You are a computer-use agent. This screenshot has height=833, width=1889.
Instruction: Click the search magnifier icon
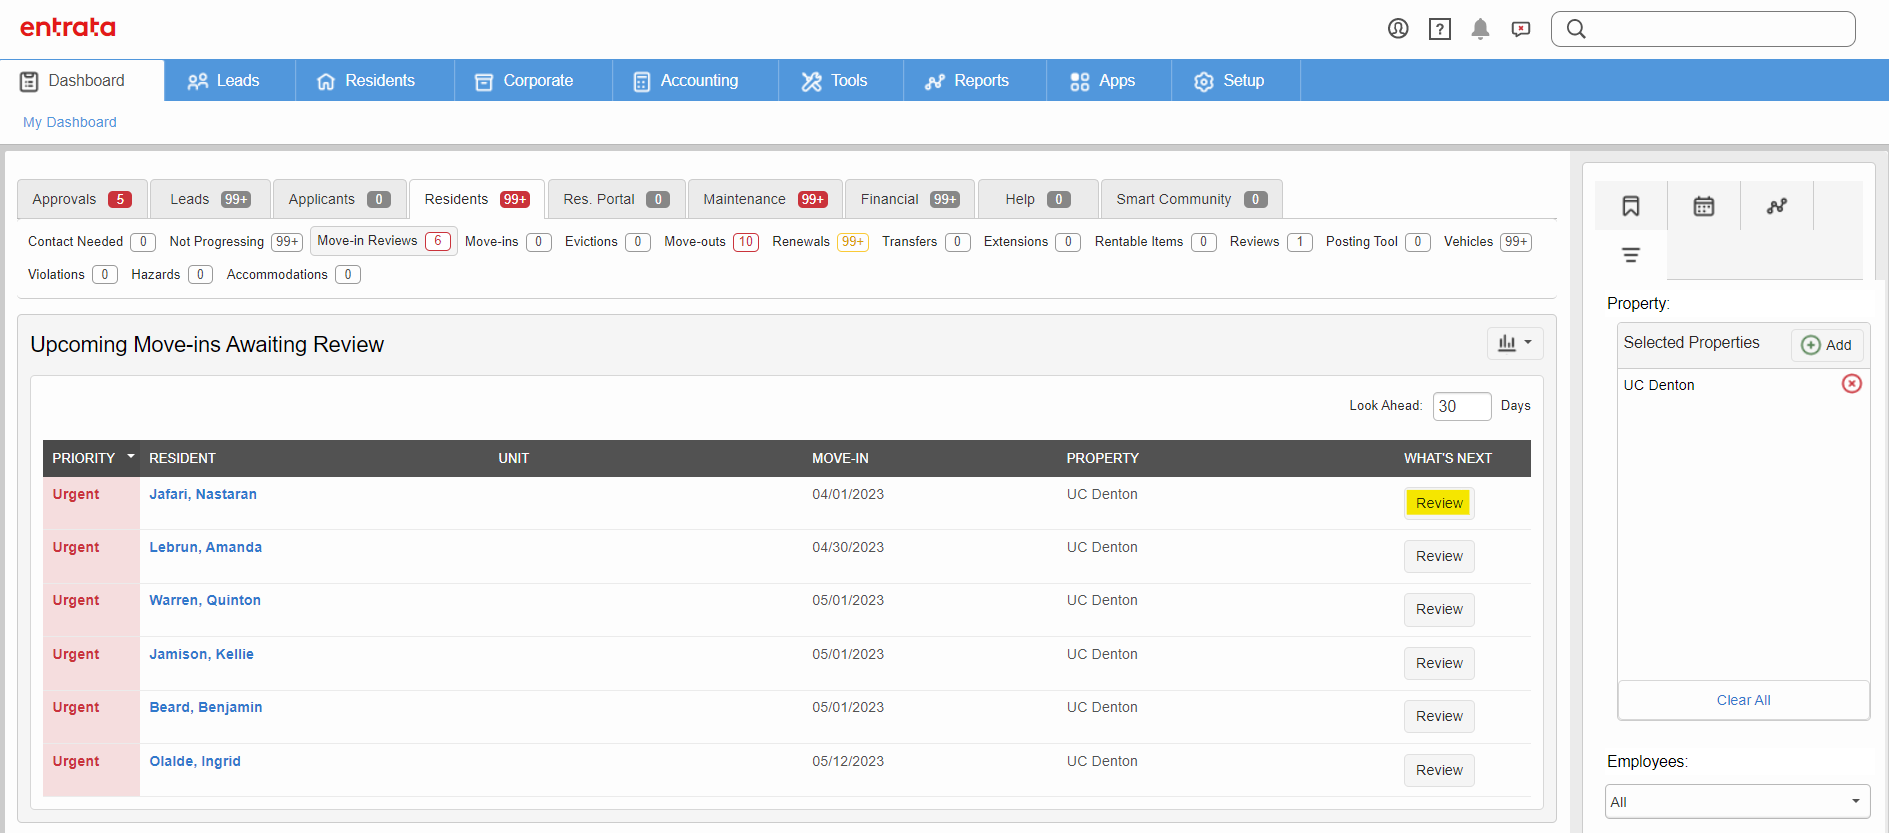pos(1576,29)
